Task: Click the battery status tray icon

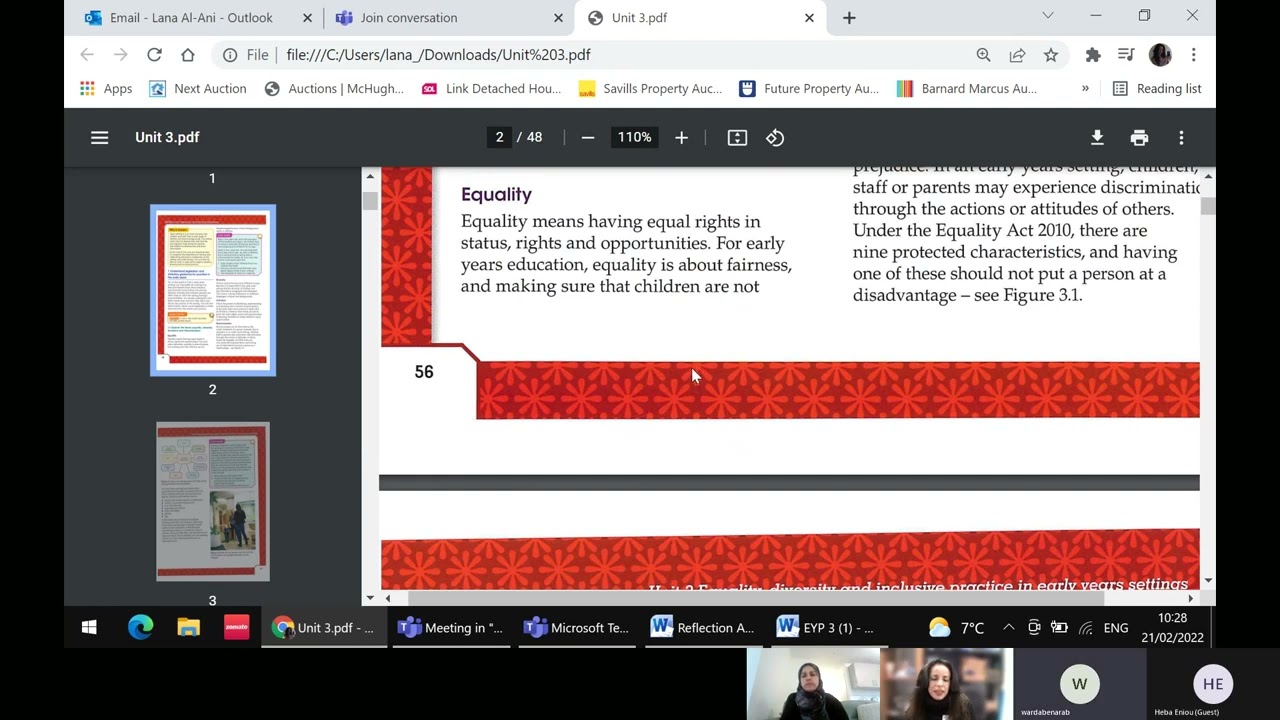Action: click(x=1059, y=628)
